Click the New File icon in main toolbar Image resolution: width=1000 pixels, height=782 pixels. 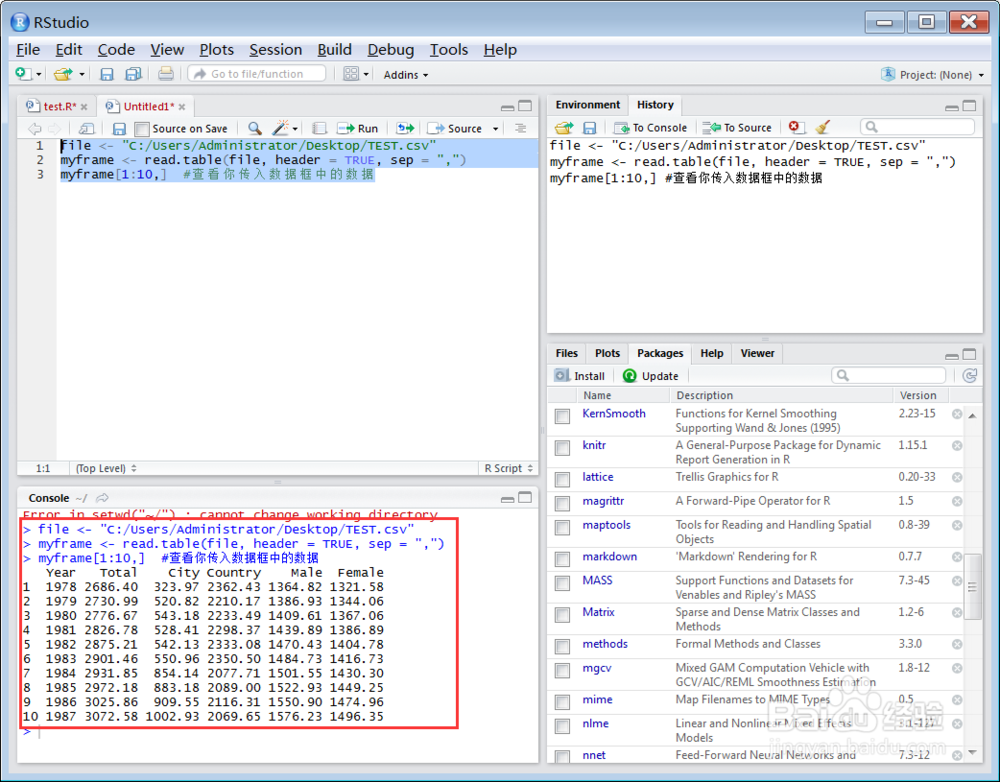tap(24, 74)
